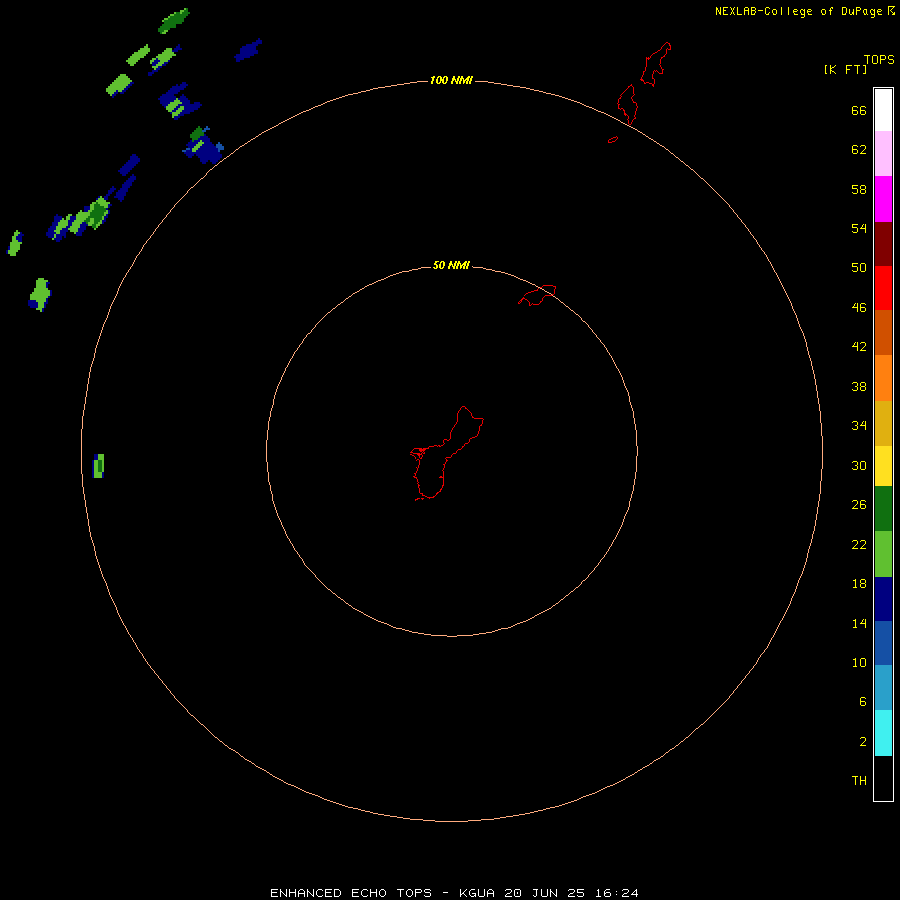The height and width of the screenshot is (900, 900).
Task: Click the tiny Aguijan islet outline
Action: pos(613,139)
